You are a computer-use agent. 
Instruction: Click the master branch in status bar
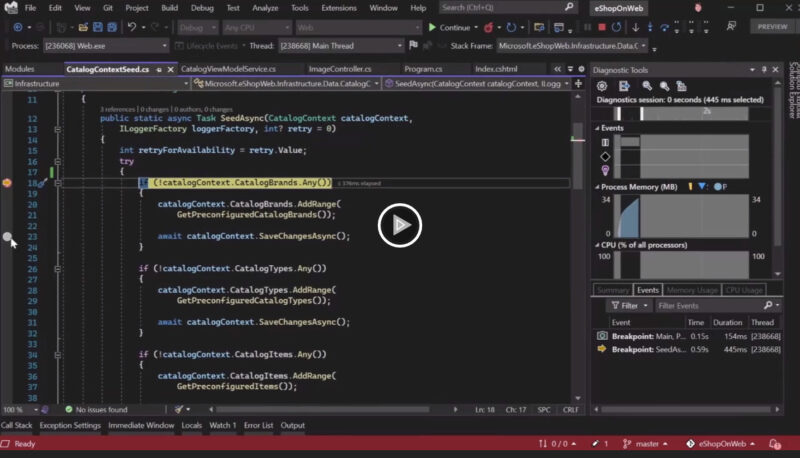point(645,444)
